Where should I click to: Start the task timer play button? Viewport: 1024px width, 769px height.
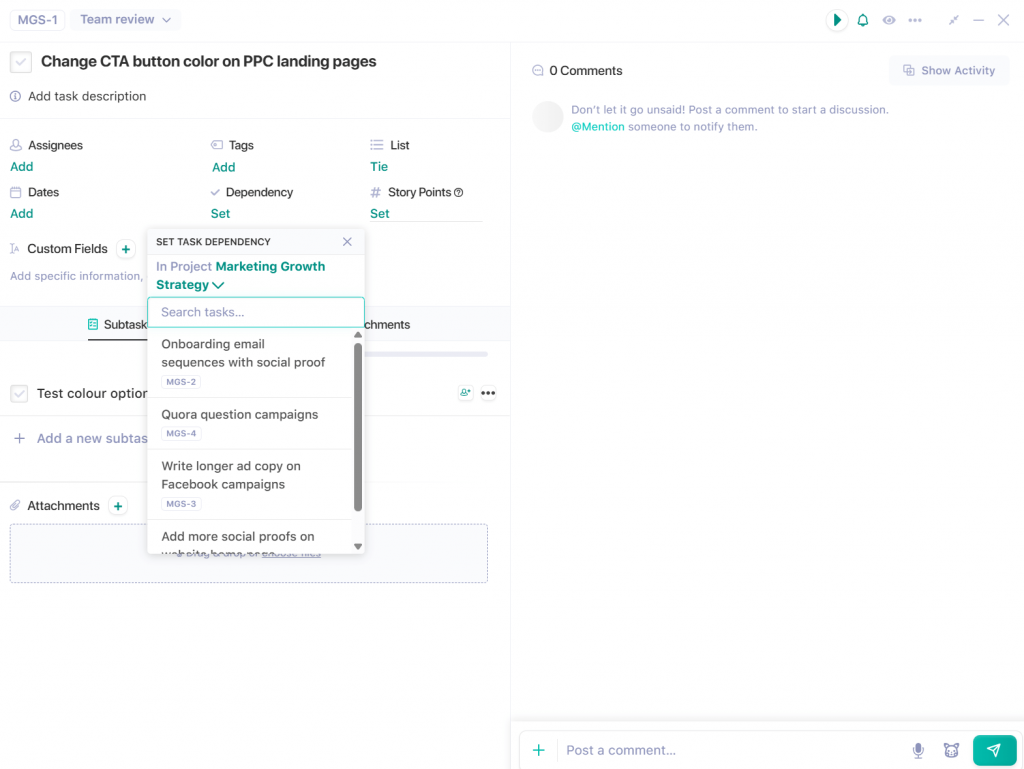coord(837,20)
